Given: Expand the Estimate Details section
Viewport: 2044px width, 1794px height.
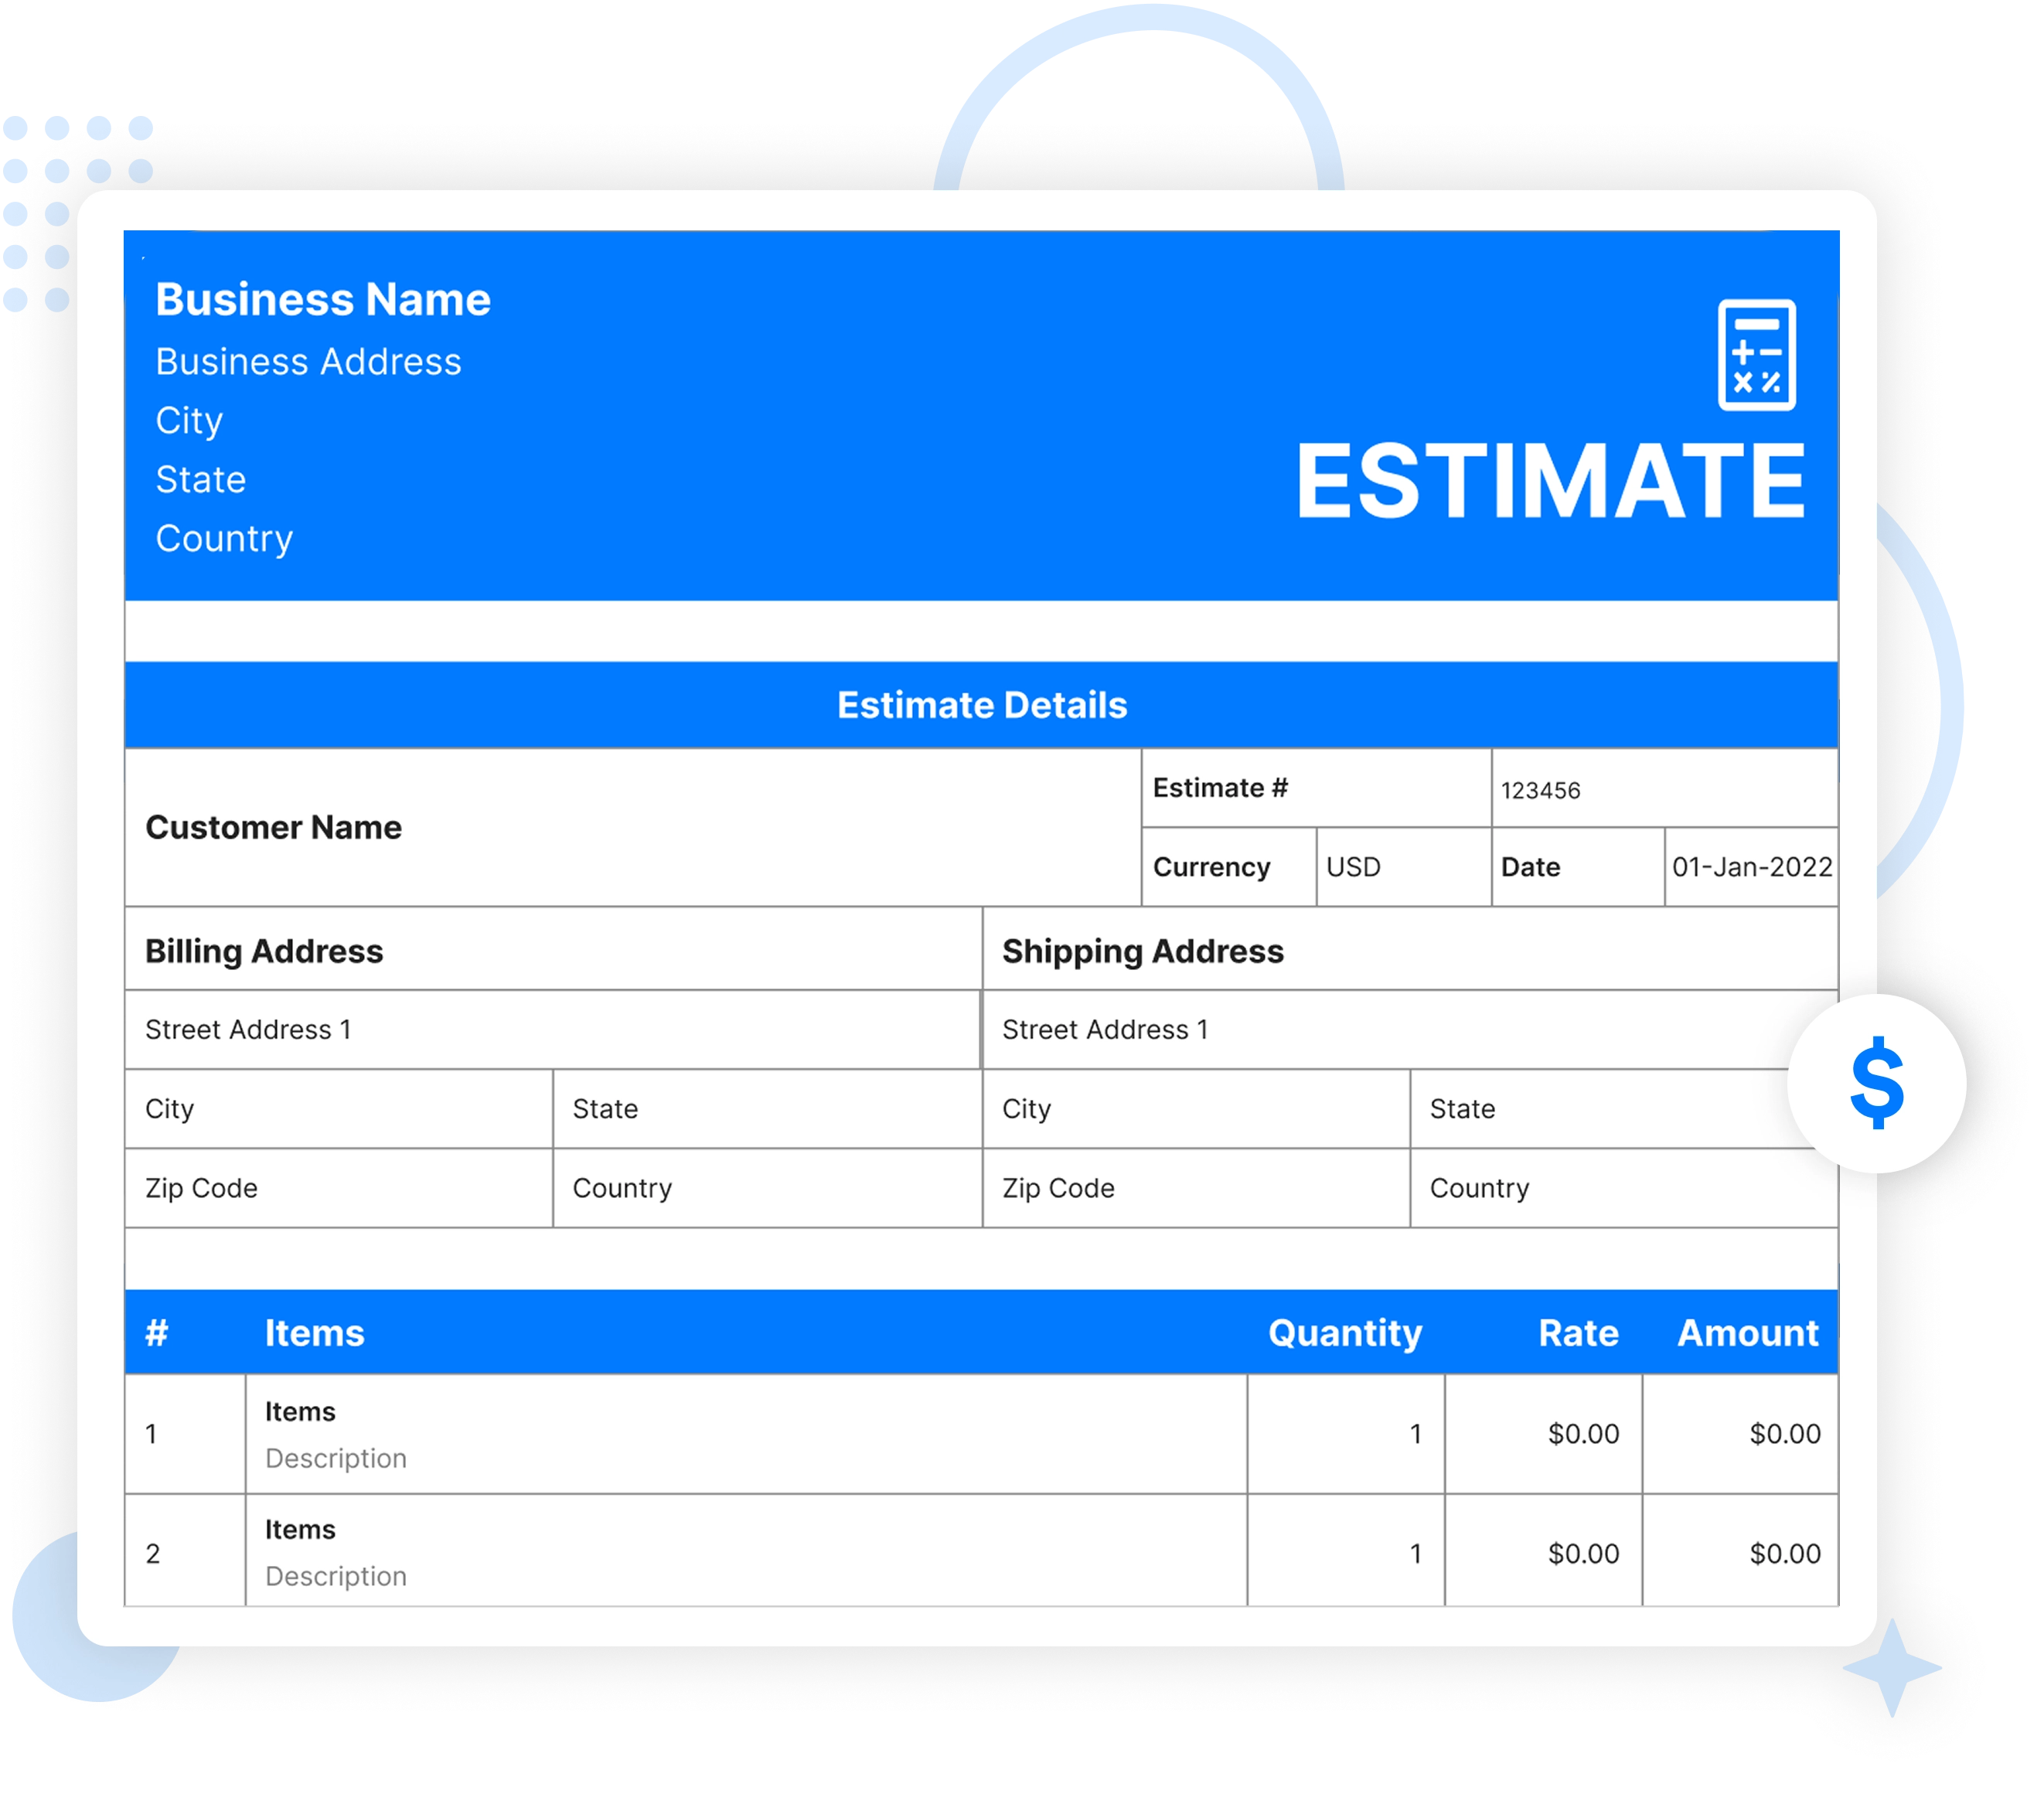Looking at the screenshot, I should [x=983, y=704].
